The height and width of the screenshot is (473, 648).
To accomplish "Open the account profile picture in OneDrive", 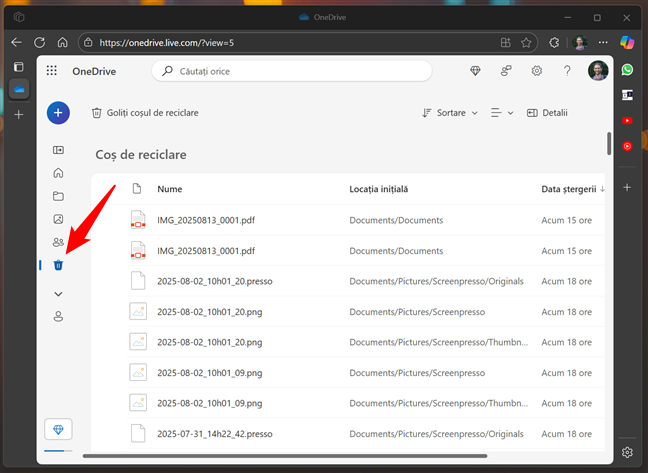I will pos(598,71).
